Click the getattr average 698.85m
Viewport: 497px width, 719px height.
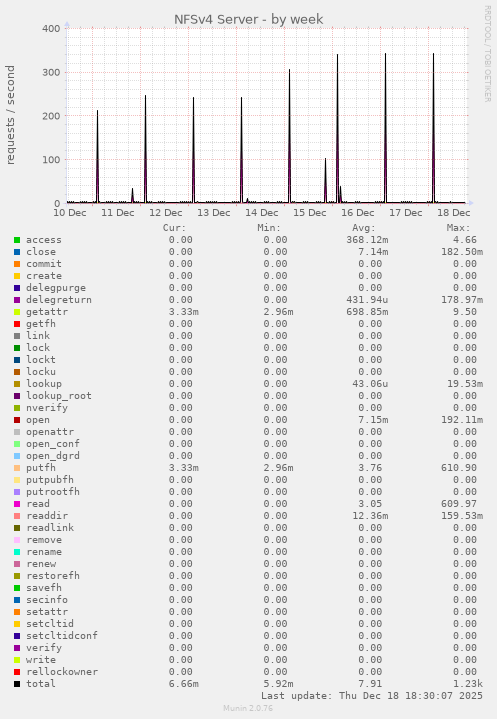click(x=367, y=312)
